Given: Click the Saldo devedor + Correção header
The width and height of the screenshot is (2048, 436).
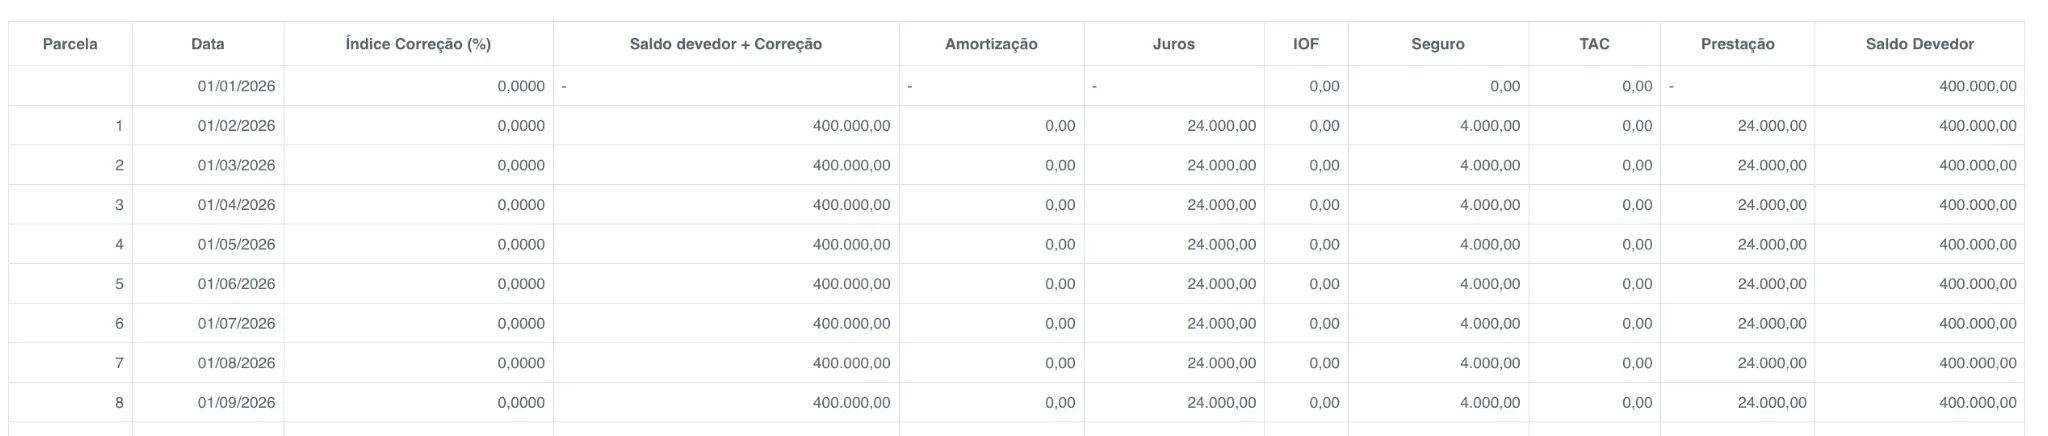Looking at the screenshot, I should click(x=725, y=44).
